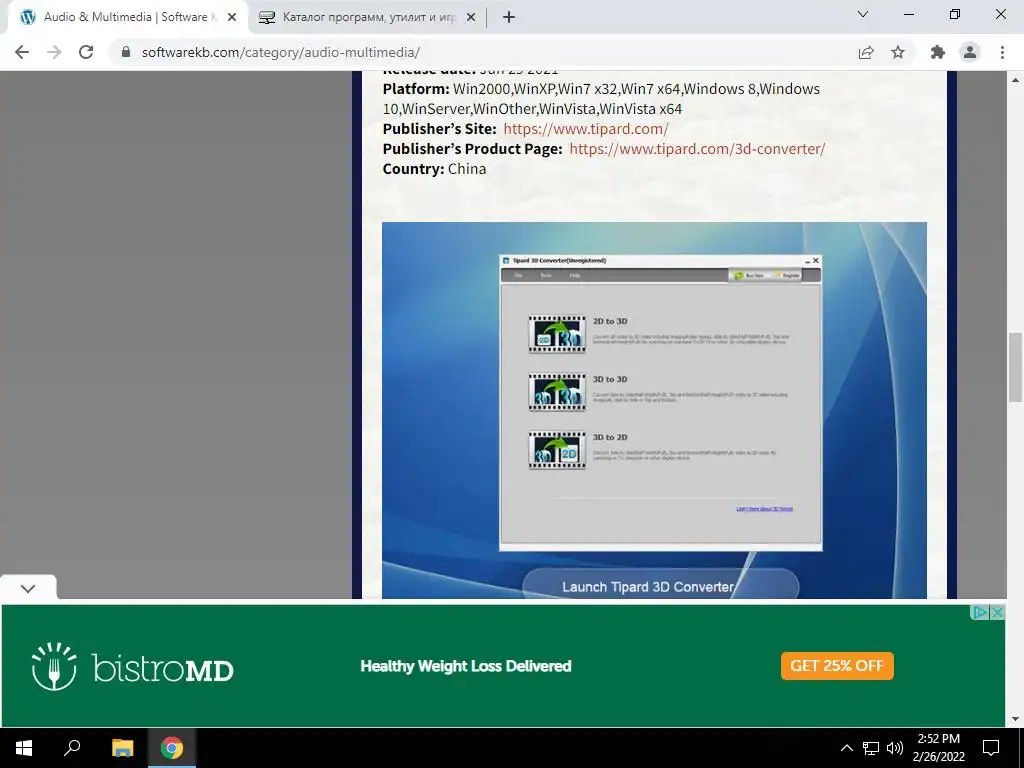
Task: Open the volume speaker tray icon
Action: coord(895,748)
